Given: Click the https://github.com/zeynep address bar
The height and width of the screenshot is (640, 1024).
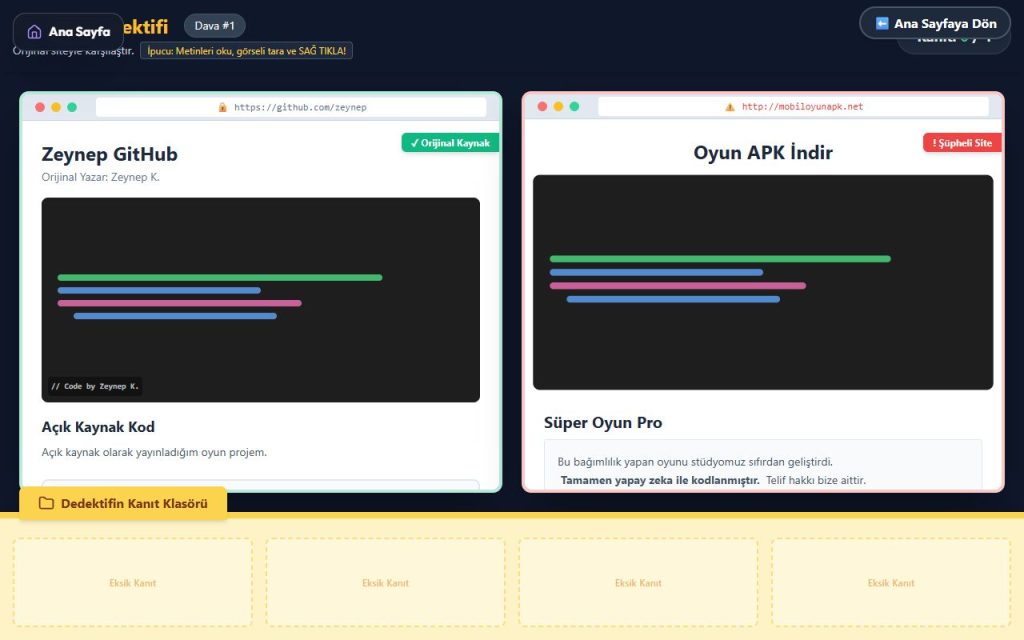Looking at the screenshot, I should point(300,107).
